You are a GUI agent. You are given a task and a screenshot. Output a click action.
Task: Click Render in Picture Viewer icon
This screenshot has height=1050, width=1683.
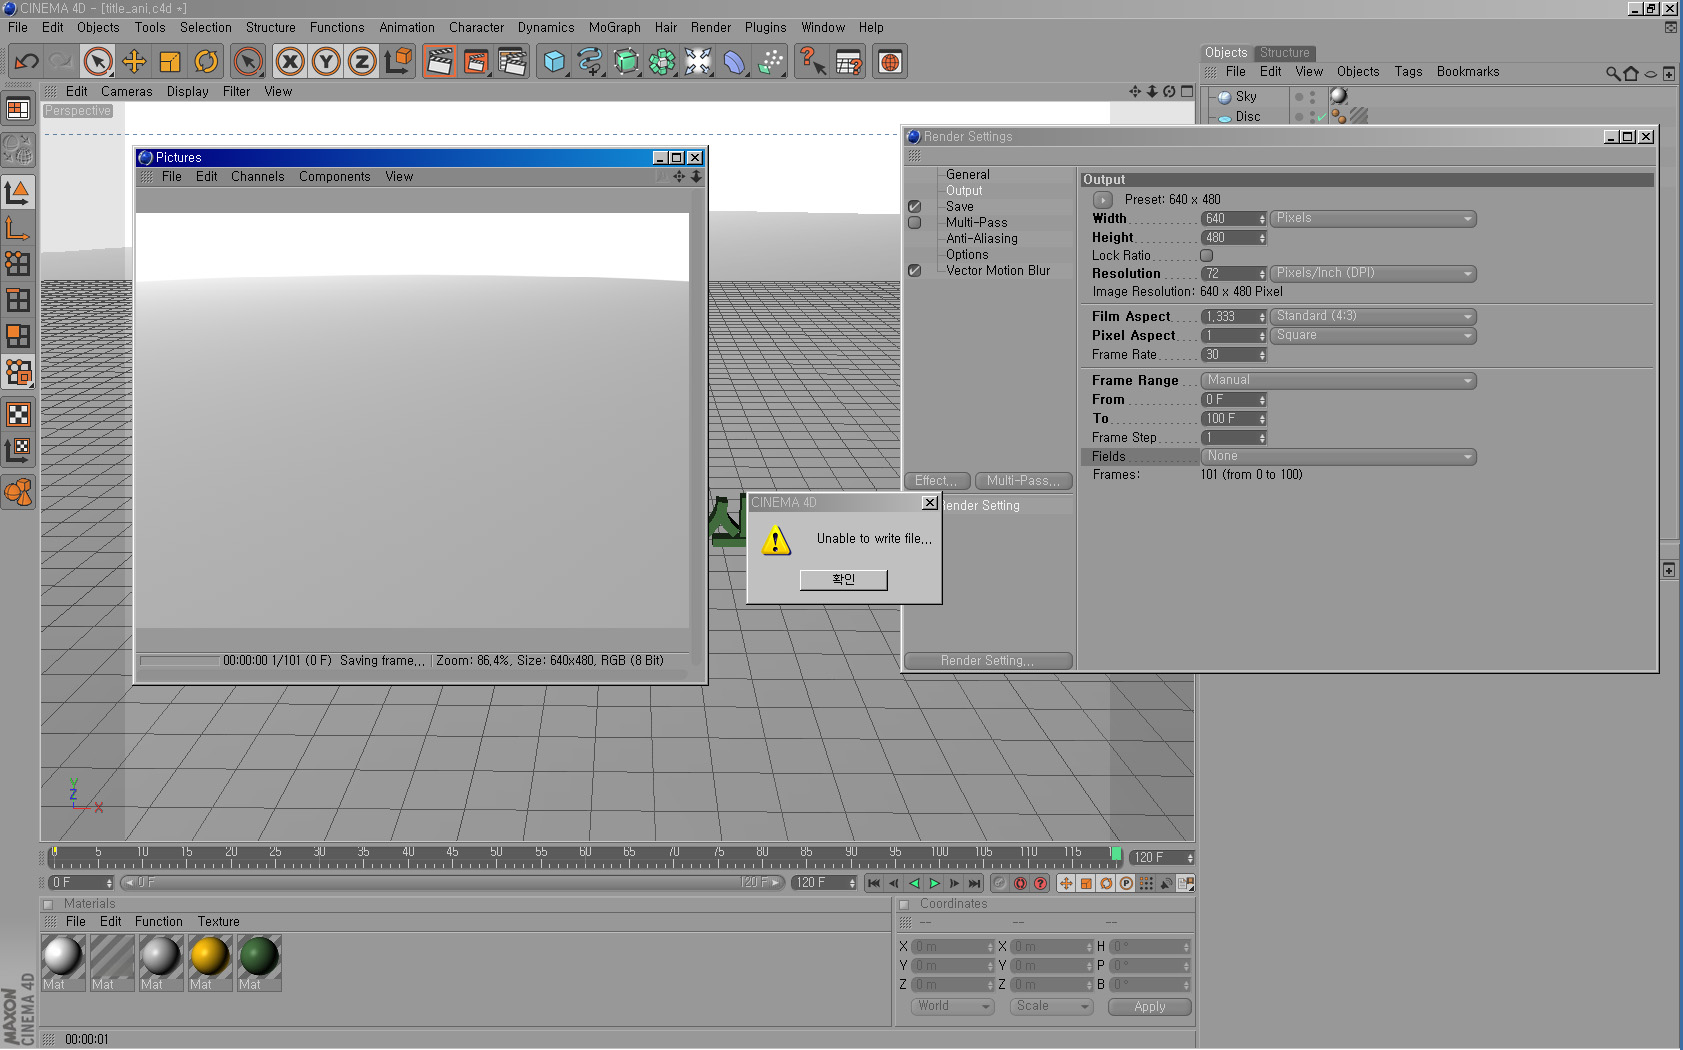pyautogui.click(x=476, y=62)
